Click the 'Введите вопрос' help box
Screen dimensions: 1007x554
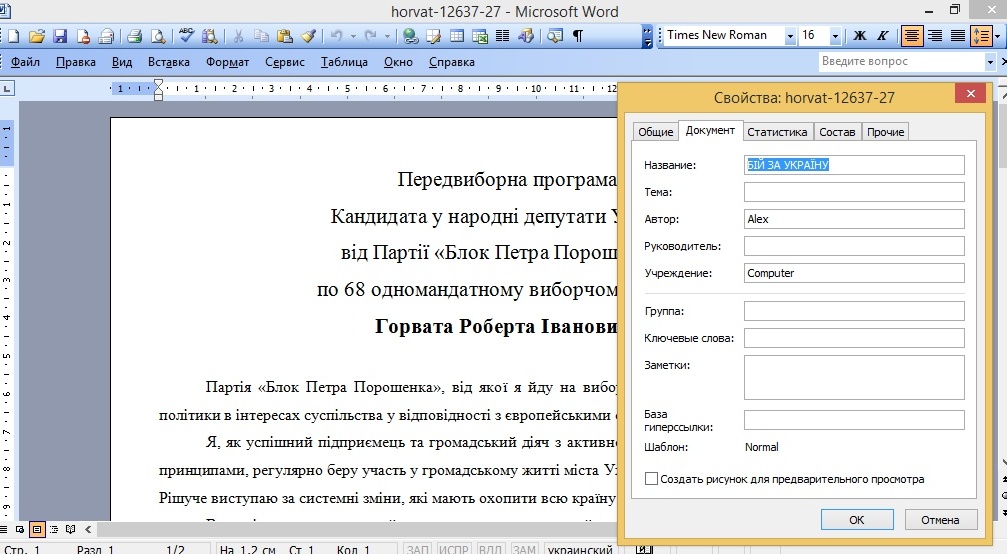point(900,62)
